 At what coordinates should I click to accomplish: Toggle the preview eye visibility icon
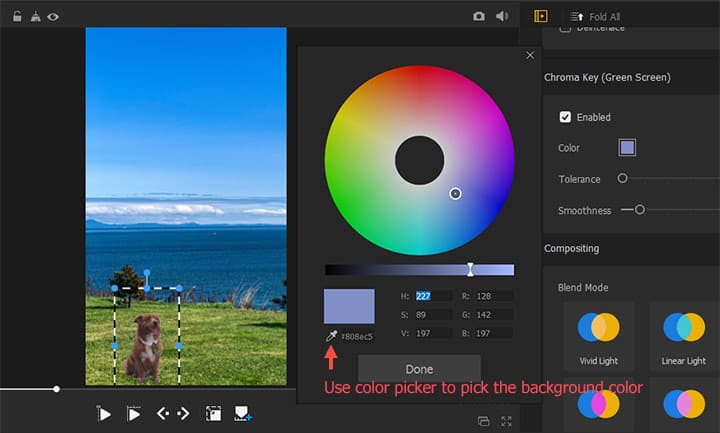tap(53, 17)
